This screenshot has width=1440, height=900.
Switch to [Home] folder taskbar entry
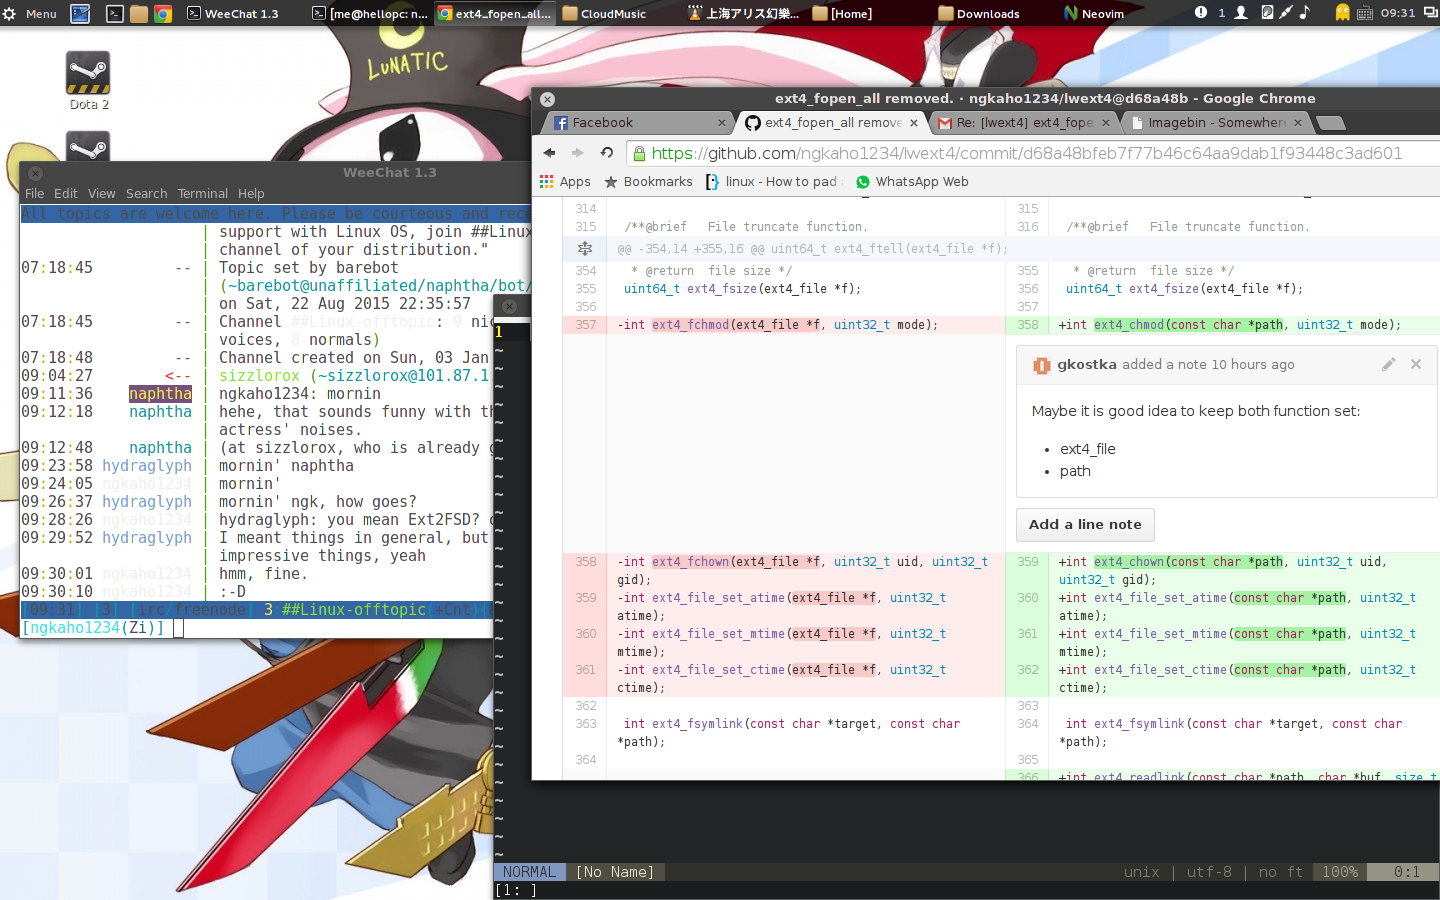(842, 13)
